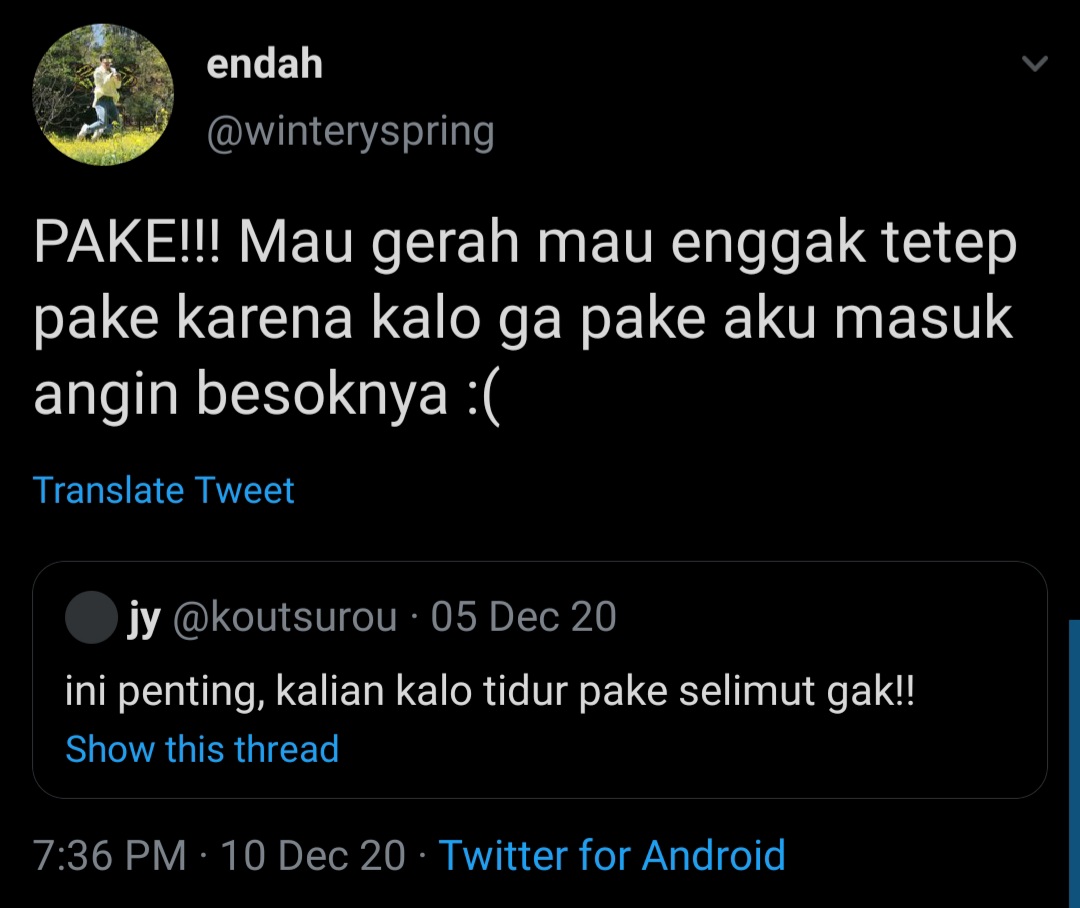Screen dimensions: 1080x908
Task: Click the 7:36 PM timestamp
Action: [110, 856]
